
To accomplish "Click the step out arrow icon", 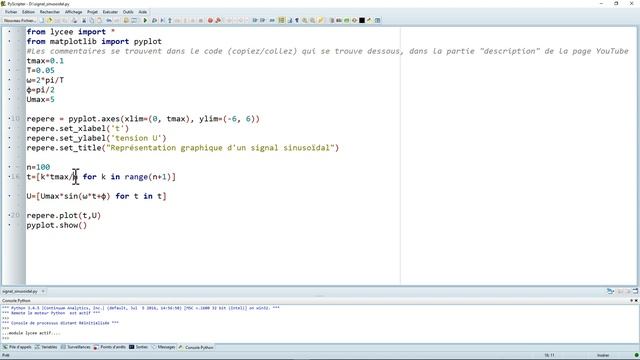I will click(170, 20).
